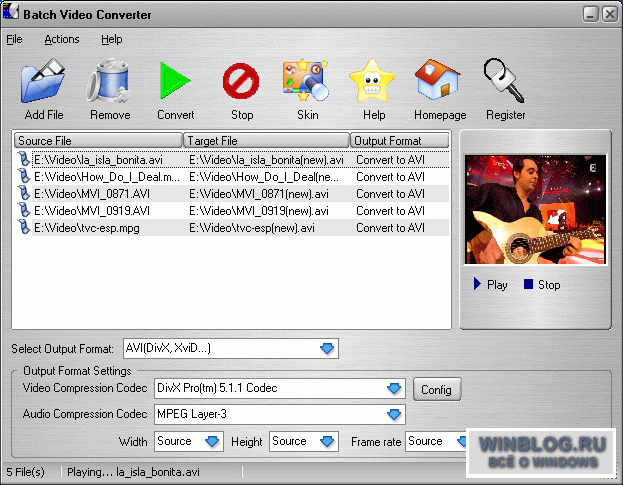Select source E:\Video\tvc-esp.mpg
The width and height of the screenshot is (623, 485).
87,228
